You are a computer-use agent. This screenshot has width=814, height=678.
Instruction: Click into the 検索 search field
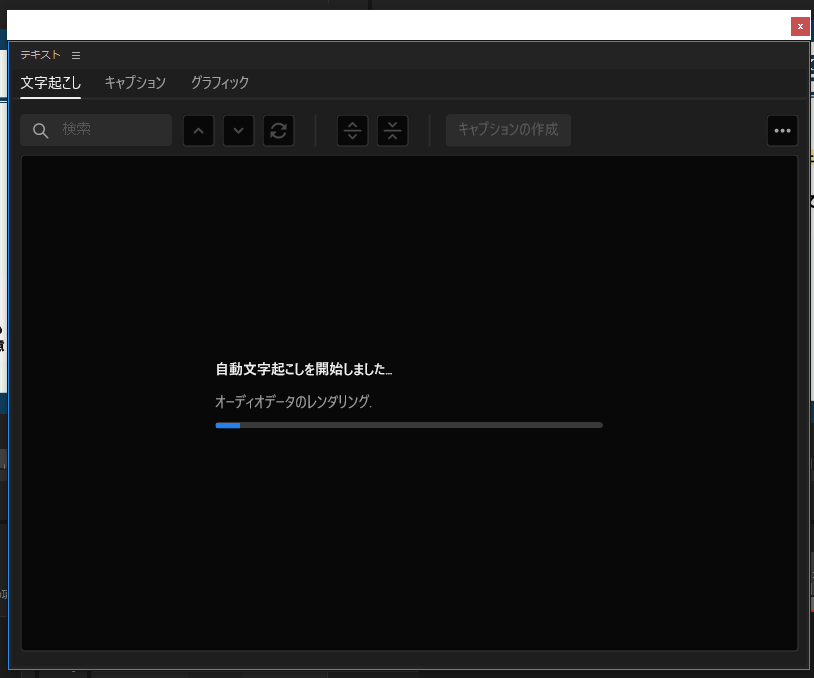point(110,130)
